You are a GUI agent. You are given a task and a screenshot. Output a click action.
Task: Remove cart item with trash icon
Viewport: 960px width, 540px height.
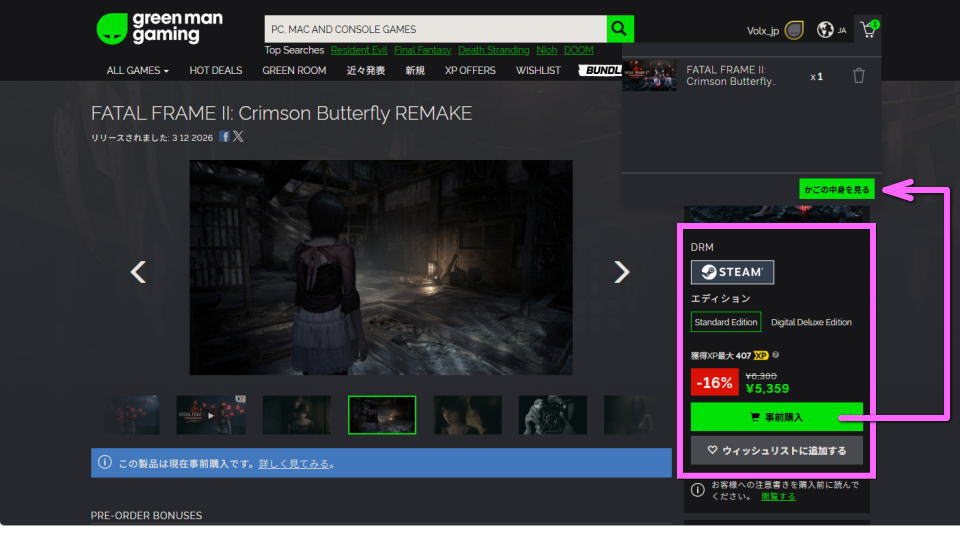[858, 76]
